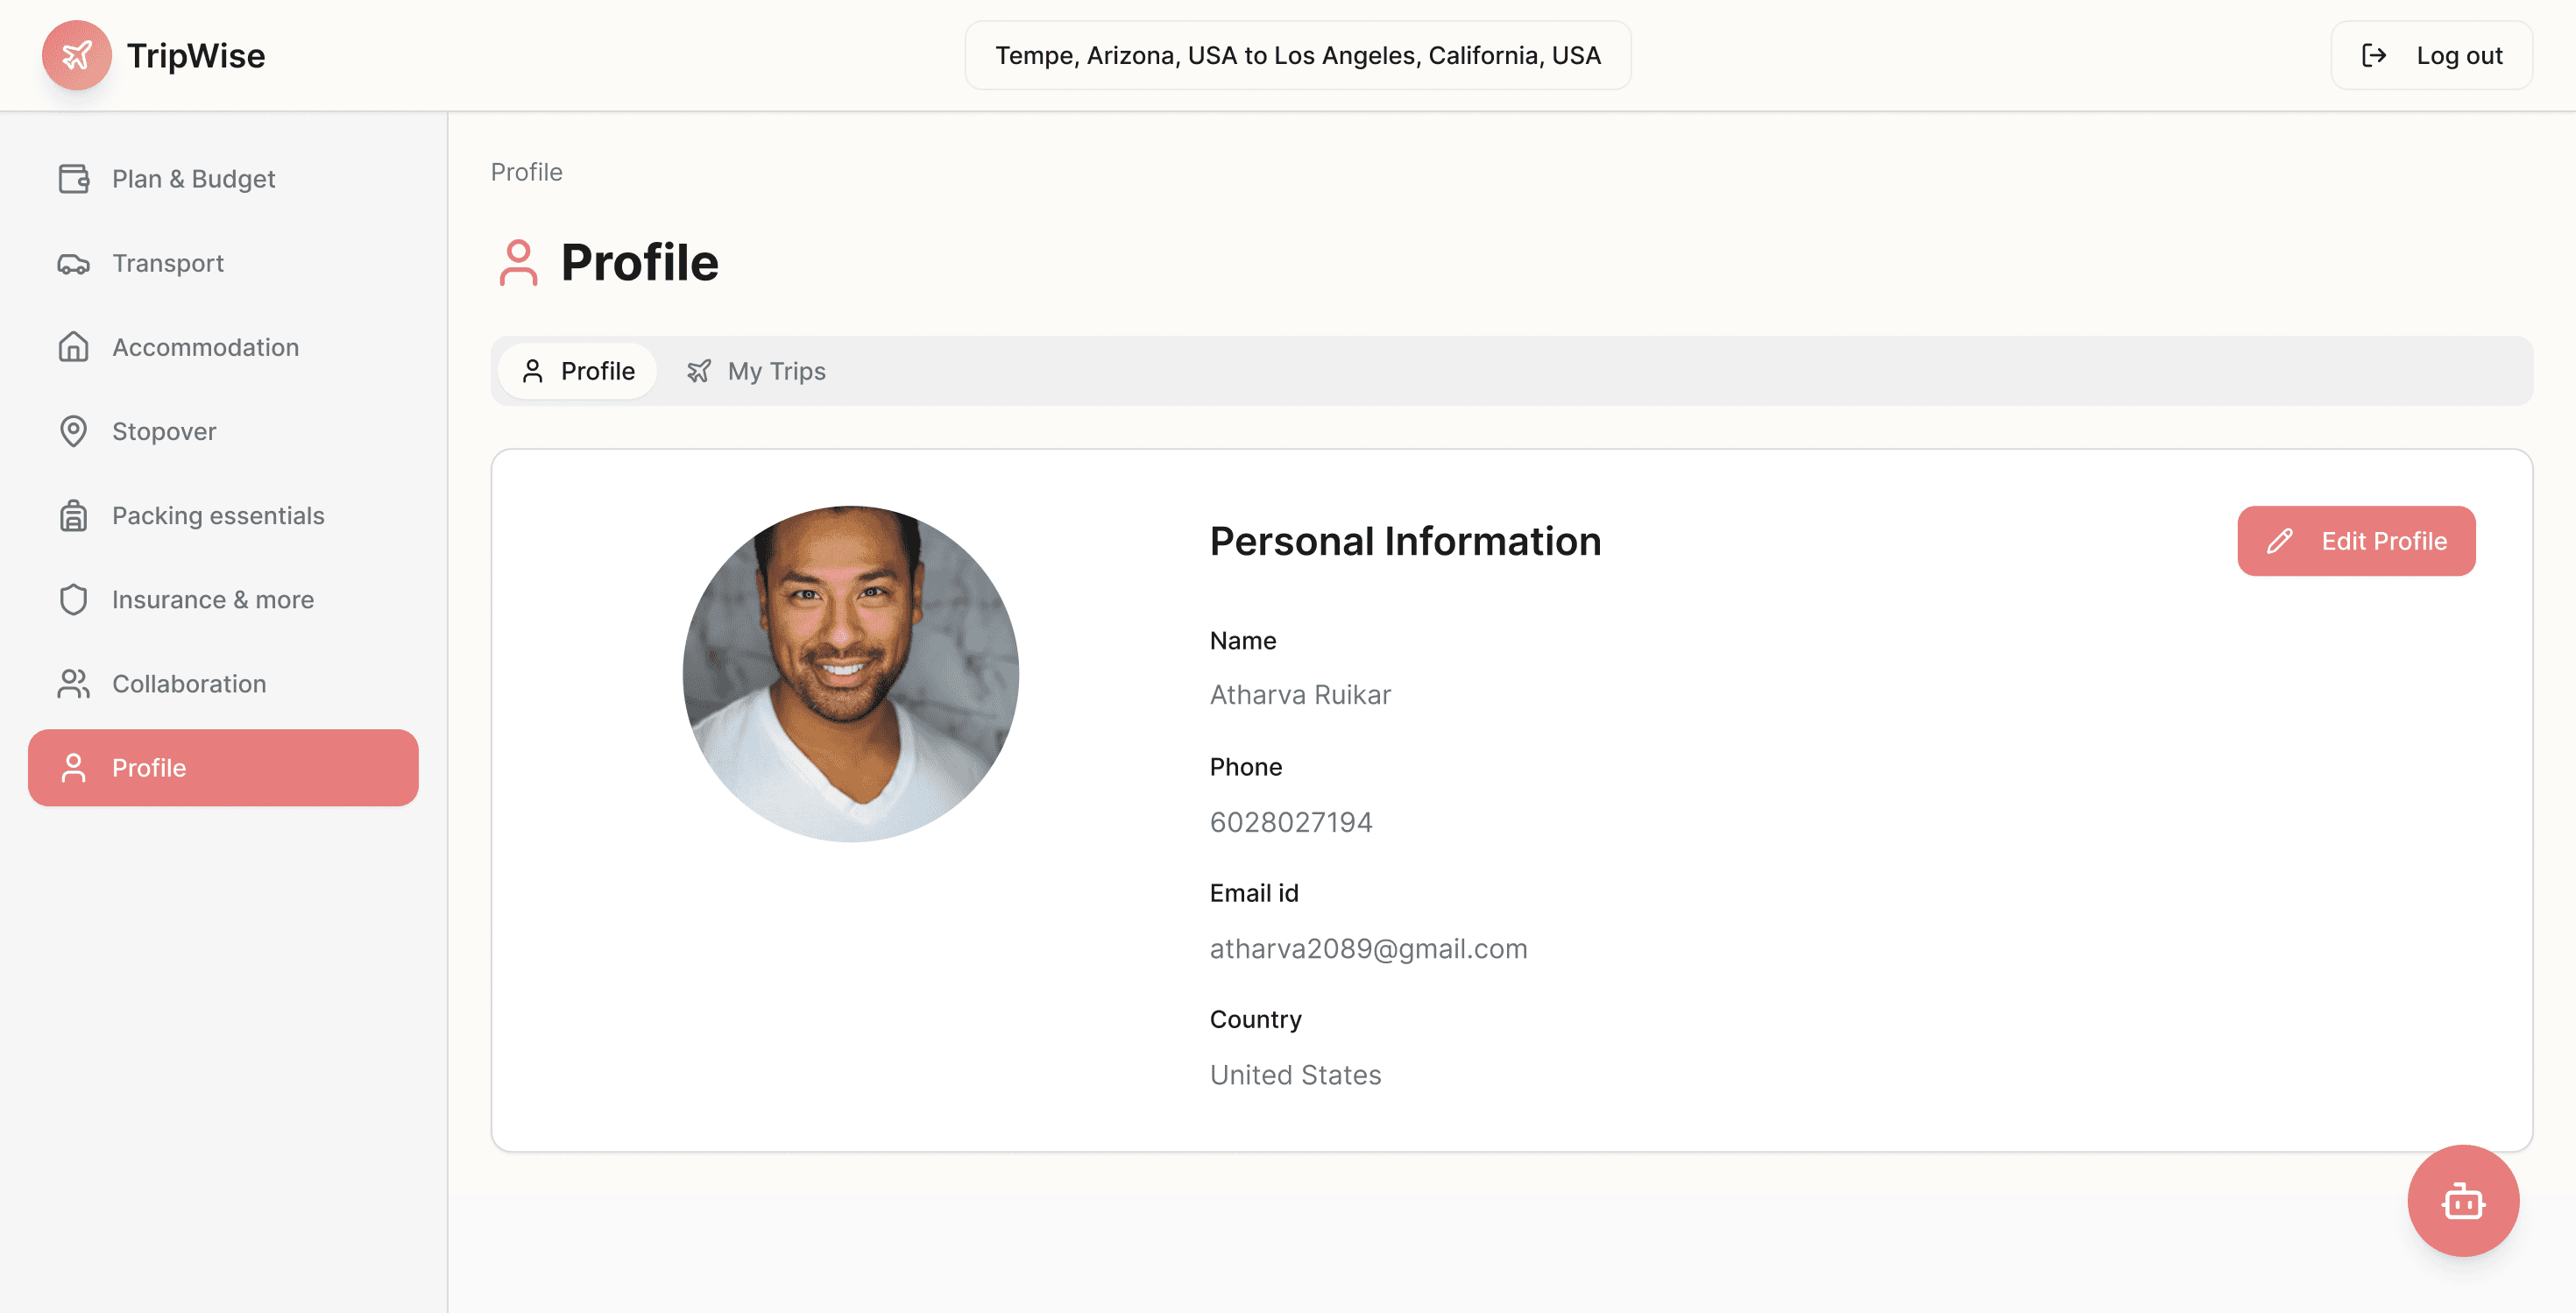This screenshot has height=1313, width=2576.
Task: Click the Plan & Budget wallet icon
Action: coord(73,179)
